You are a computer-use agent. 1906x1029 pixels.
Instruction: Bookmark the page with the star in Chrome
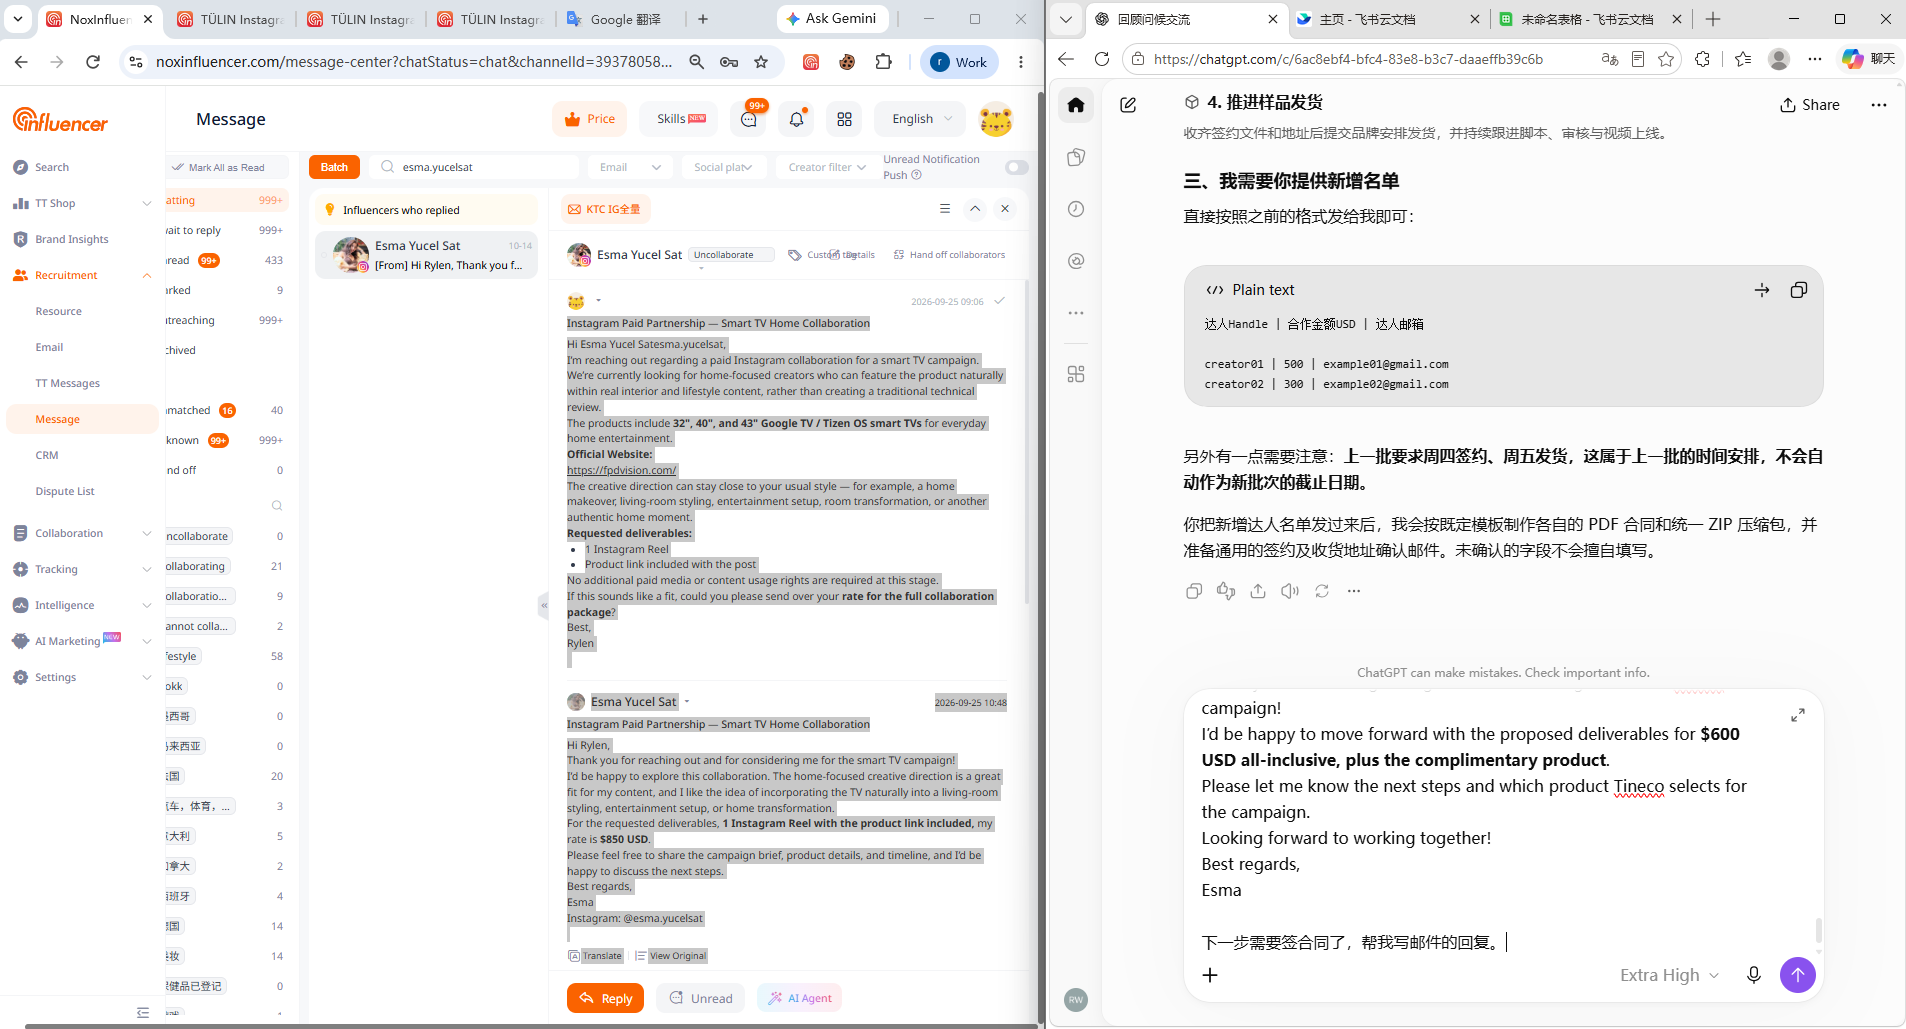(x=761, y=62)
